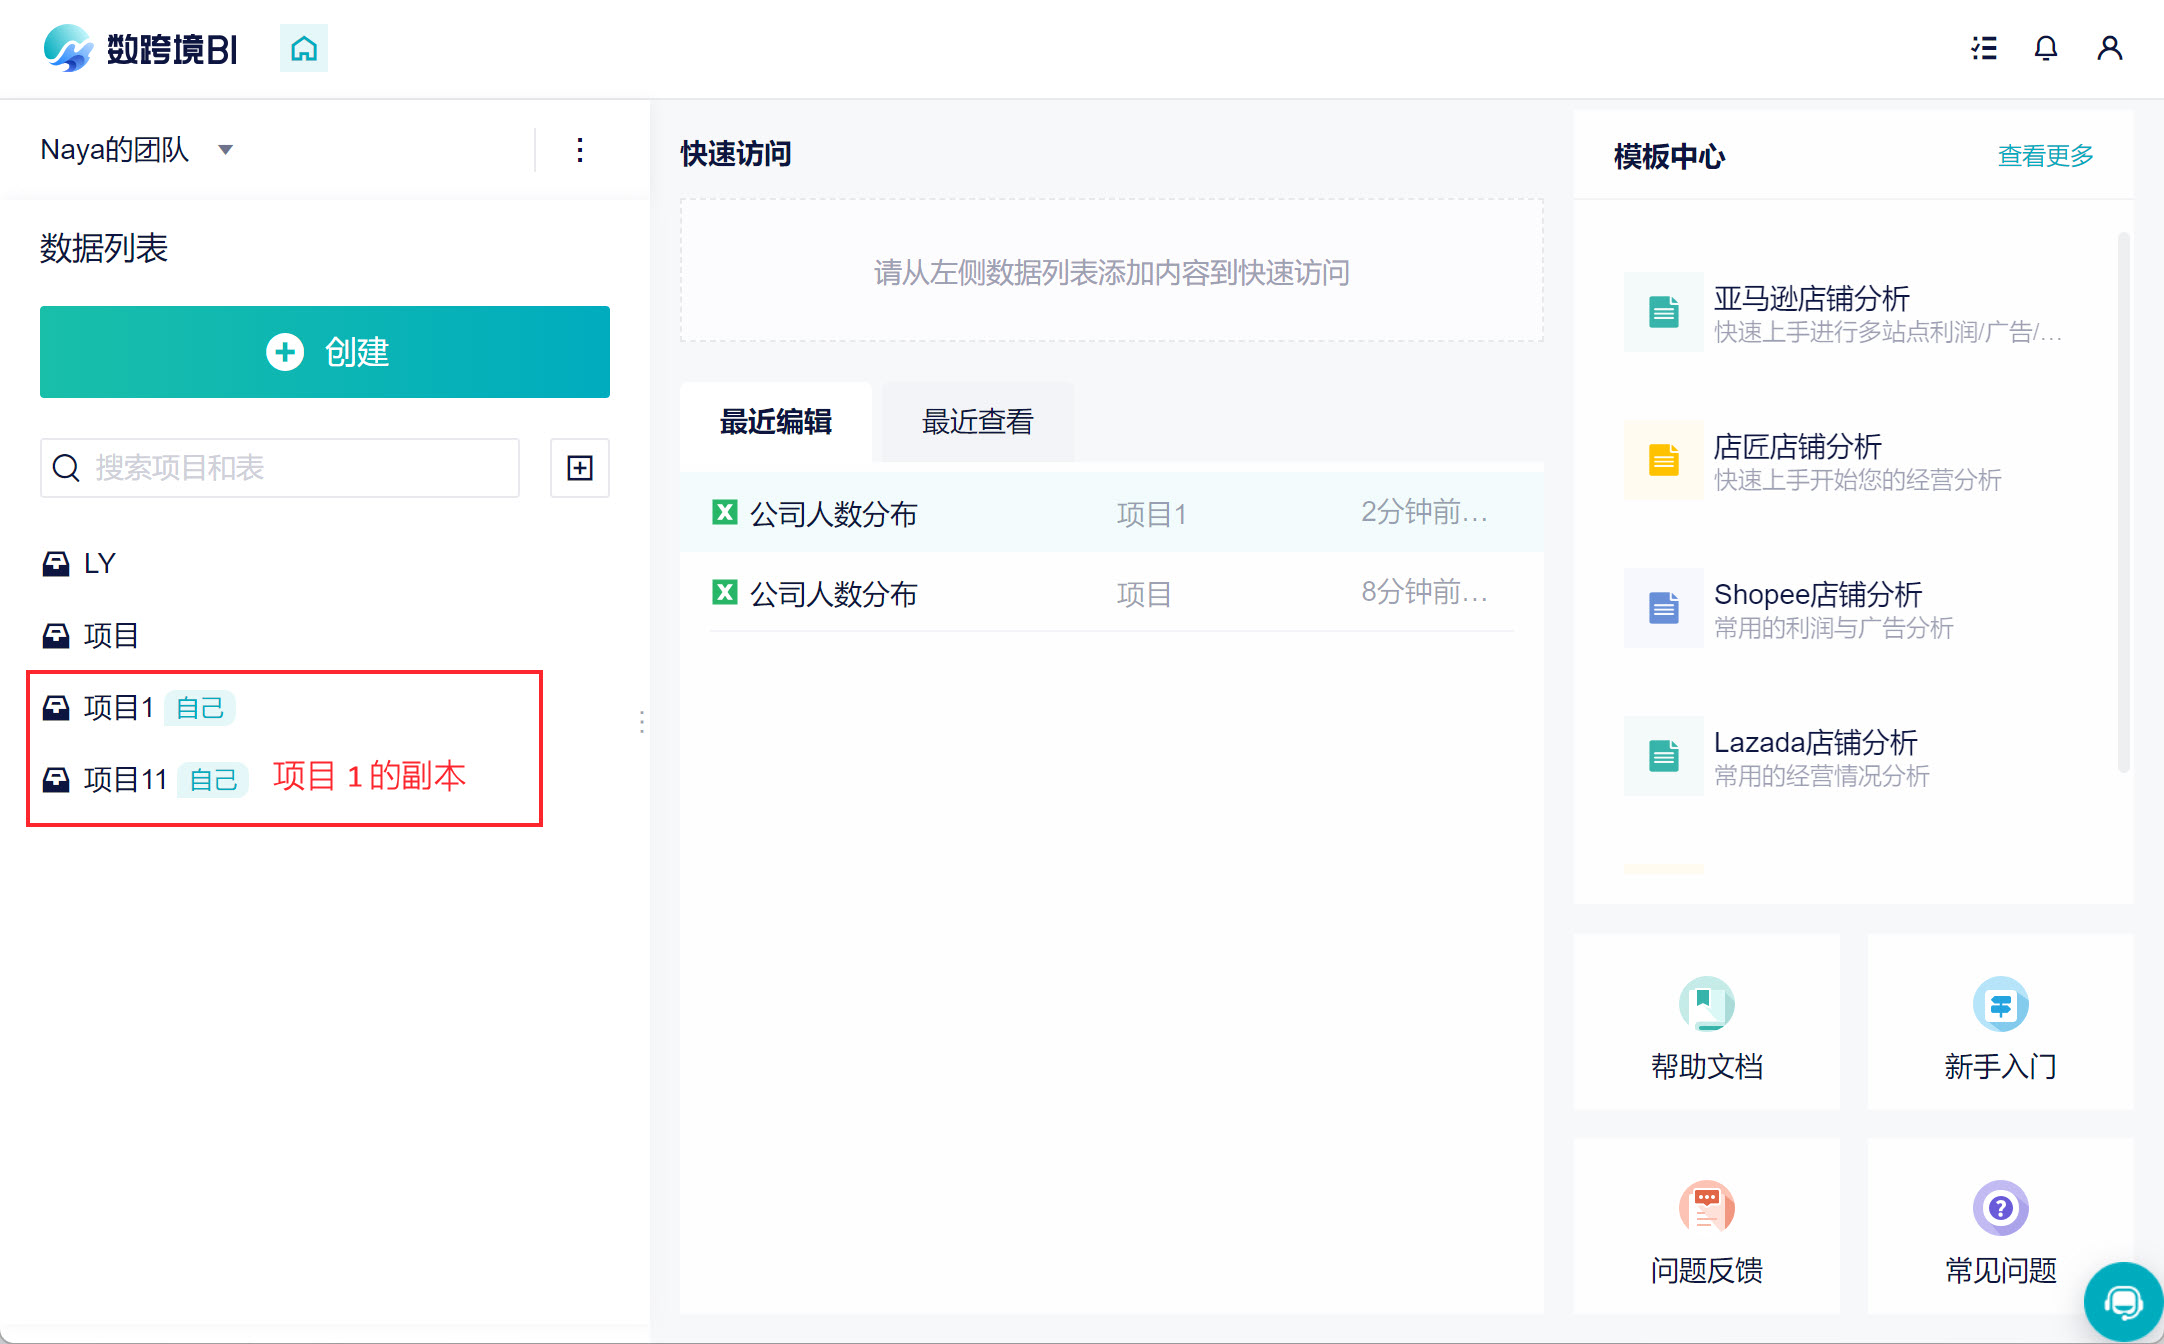Open 常见问题 FAQ tile
The width and height of the screenshot is (2164, 1344).
tap(2000, 1226)
